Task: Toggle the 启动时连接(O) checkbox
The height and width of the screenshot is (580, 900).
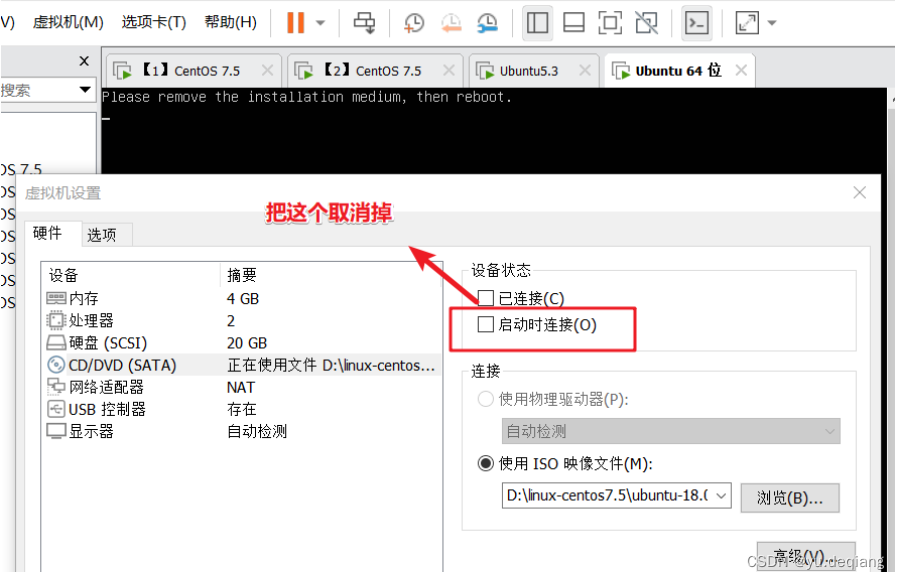Action: point(486,324)
